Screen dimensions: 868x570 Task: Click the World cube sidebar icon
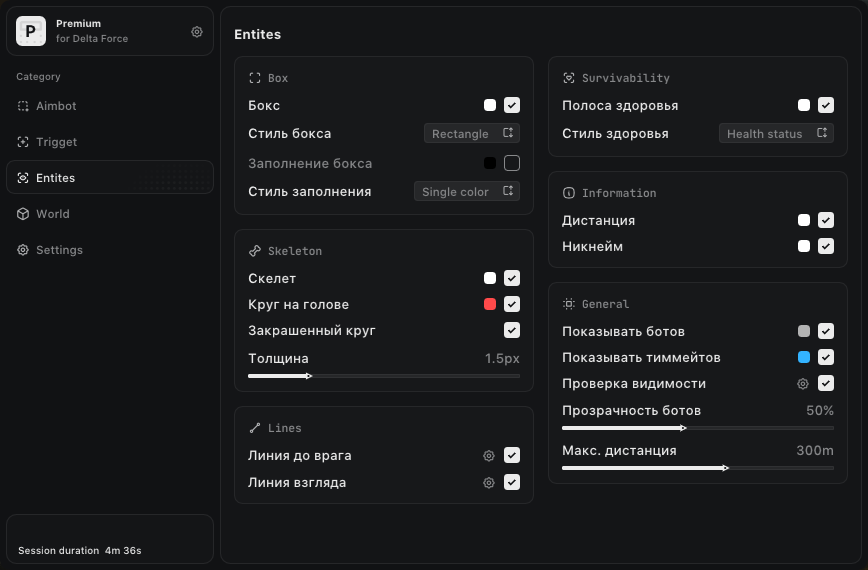(x=23, y=214)
